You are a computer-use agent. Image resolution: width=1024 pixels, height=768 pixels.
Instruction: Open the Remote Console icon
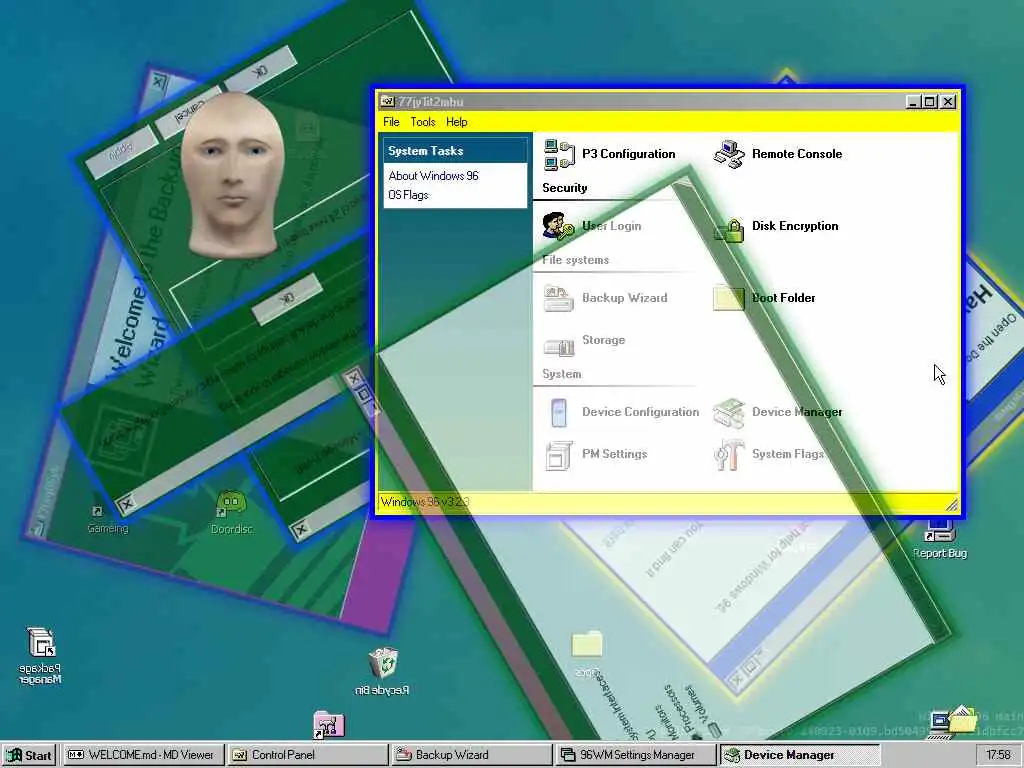(729, 154)
